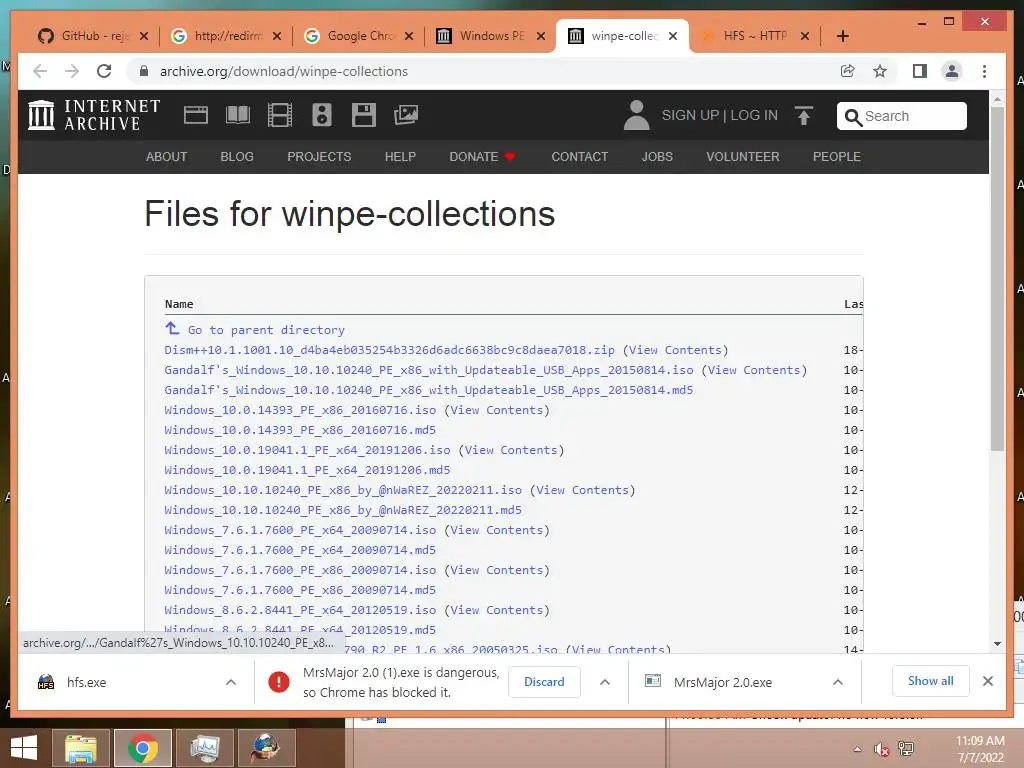Click the site lock icon
1024x768 pixels.
tap(144, 71)
